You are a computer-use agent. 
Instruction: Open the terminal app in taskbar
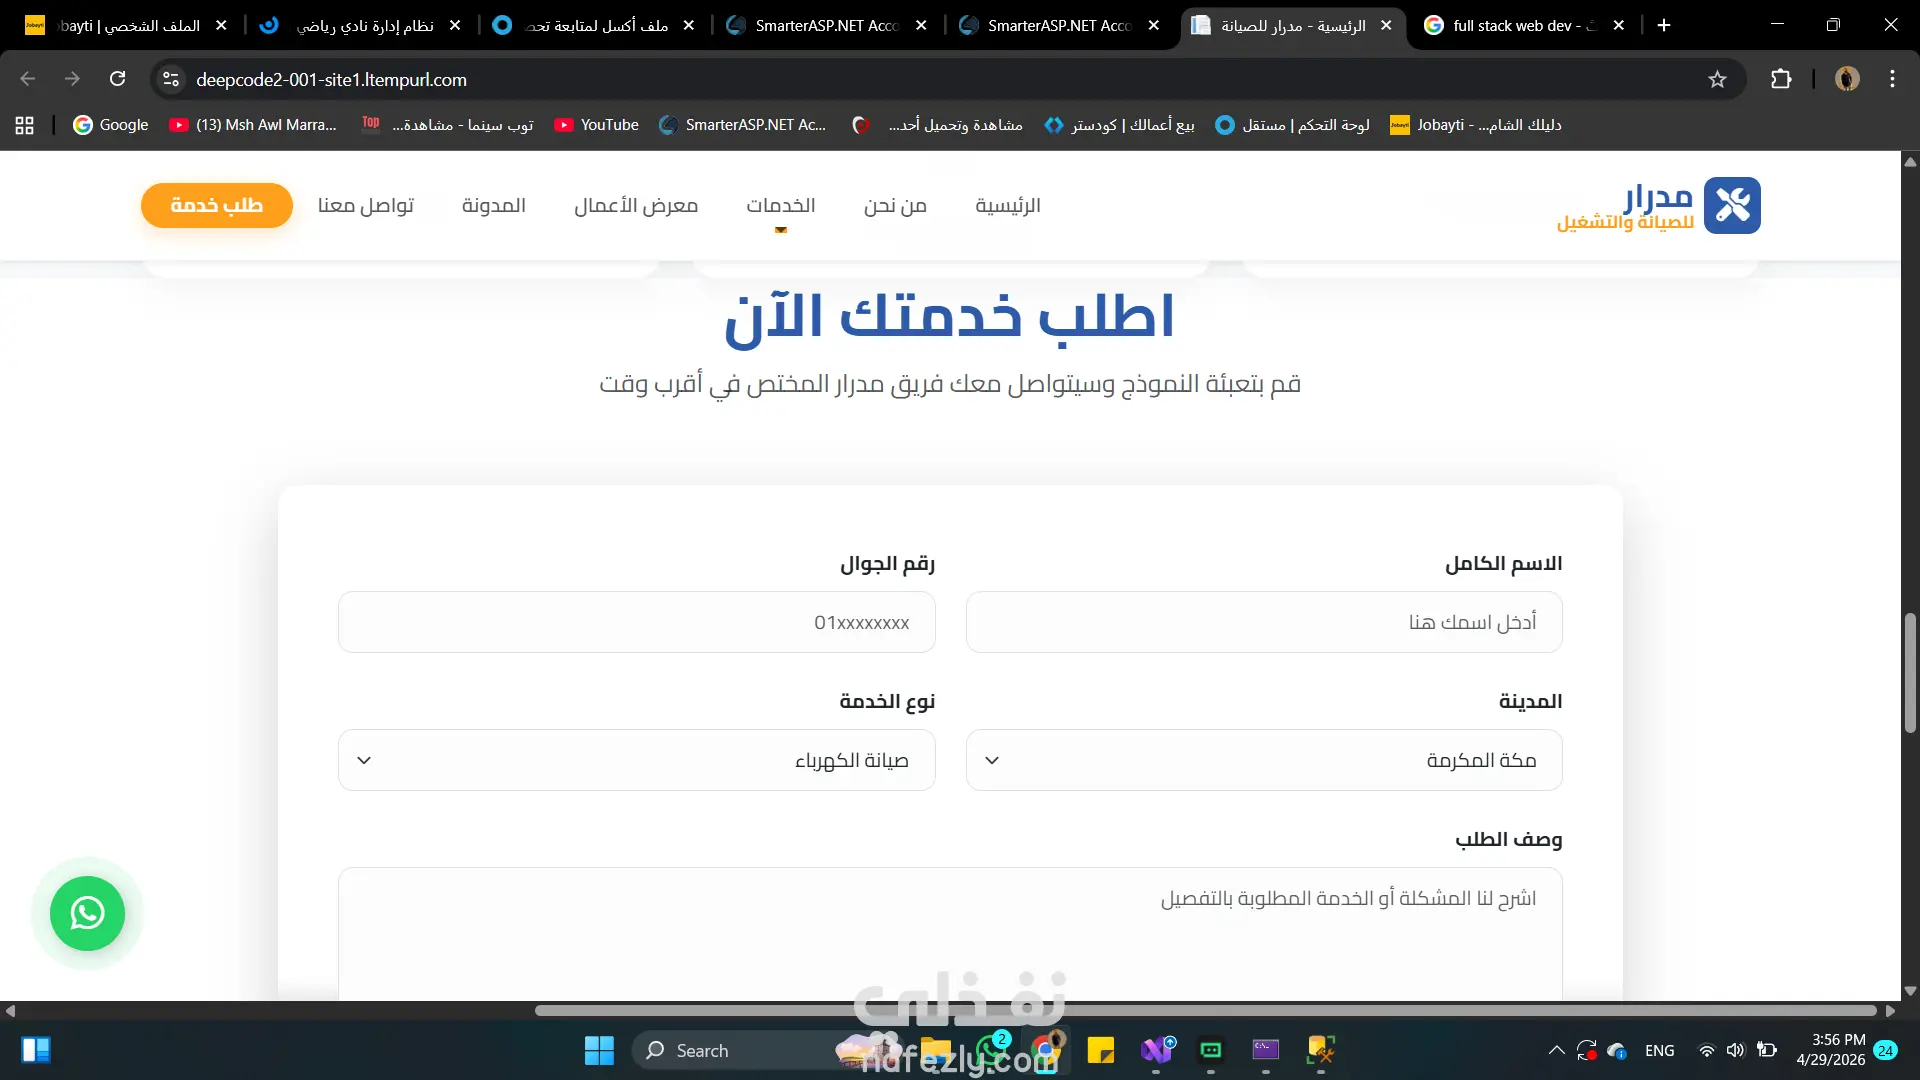click(1266, 1051)
